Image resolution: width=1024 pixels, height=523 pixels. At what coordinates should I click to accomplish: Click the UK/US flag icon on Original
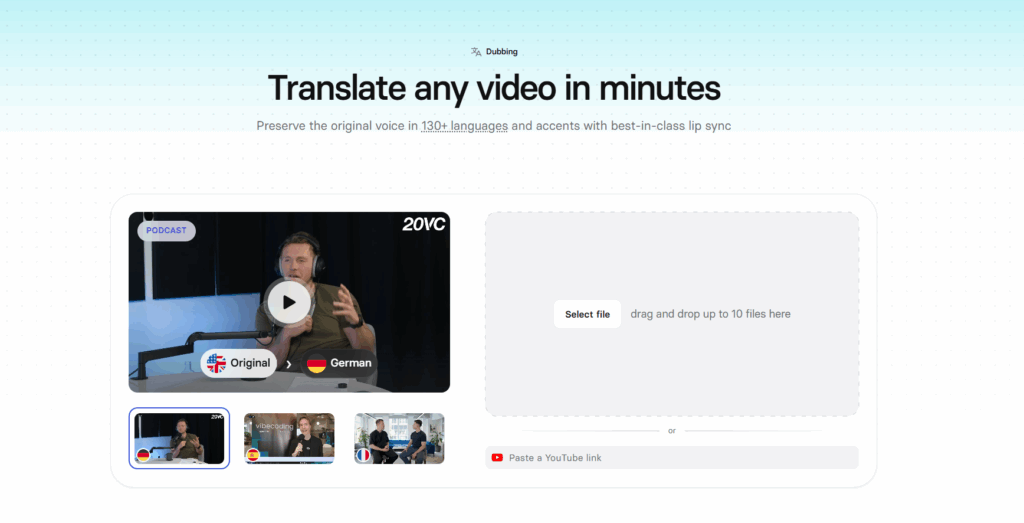pos(216,363)
